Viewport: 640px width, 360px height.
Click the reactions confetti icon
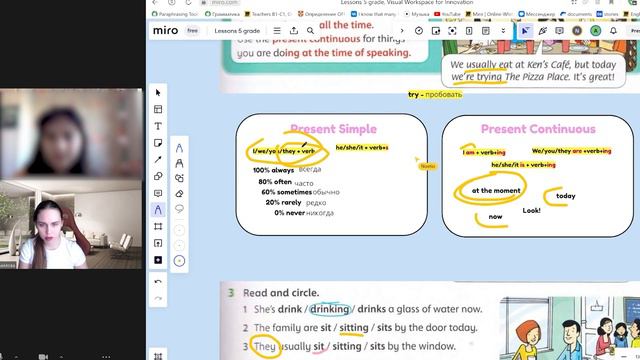point(542,31)
